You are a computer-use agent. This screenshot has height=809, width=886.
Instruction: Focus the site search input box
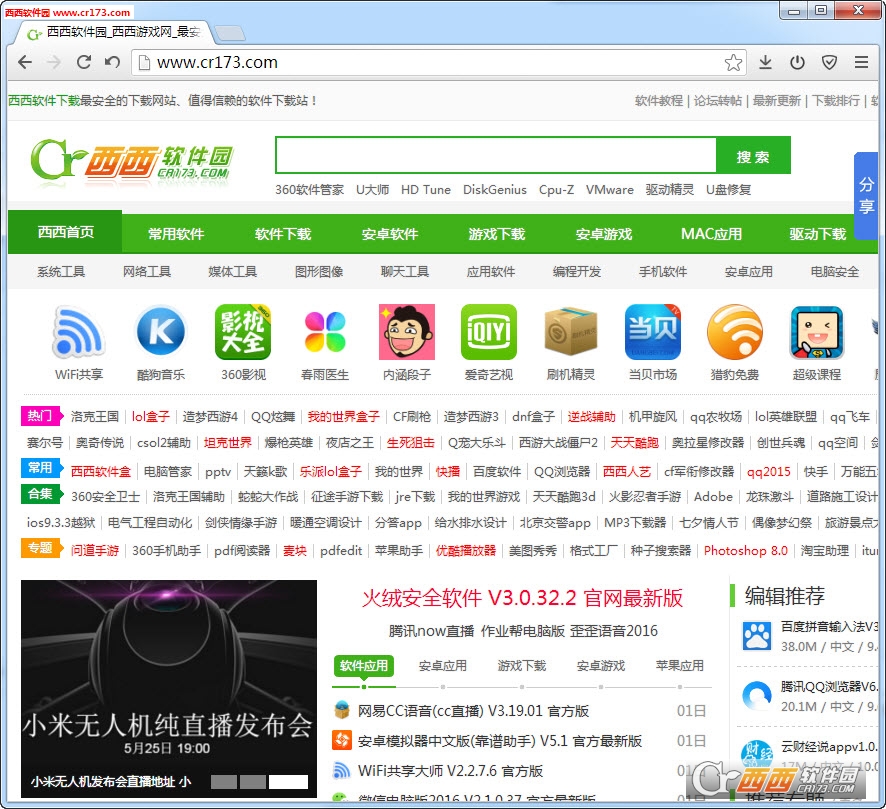(496, 155)
